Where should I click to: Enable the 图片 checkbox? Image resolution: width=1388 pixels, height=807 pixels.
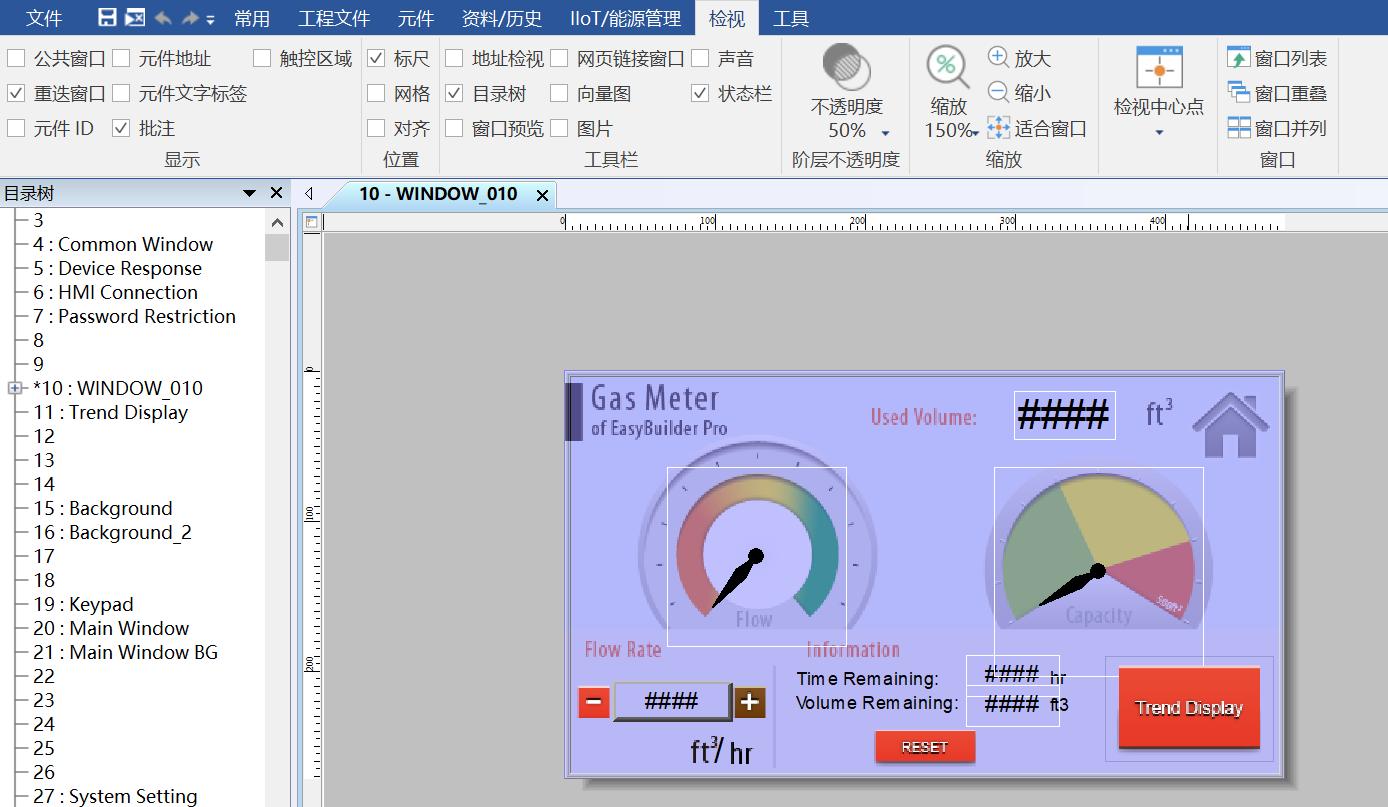click(559, 128)
